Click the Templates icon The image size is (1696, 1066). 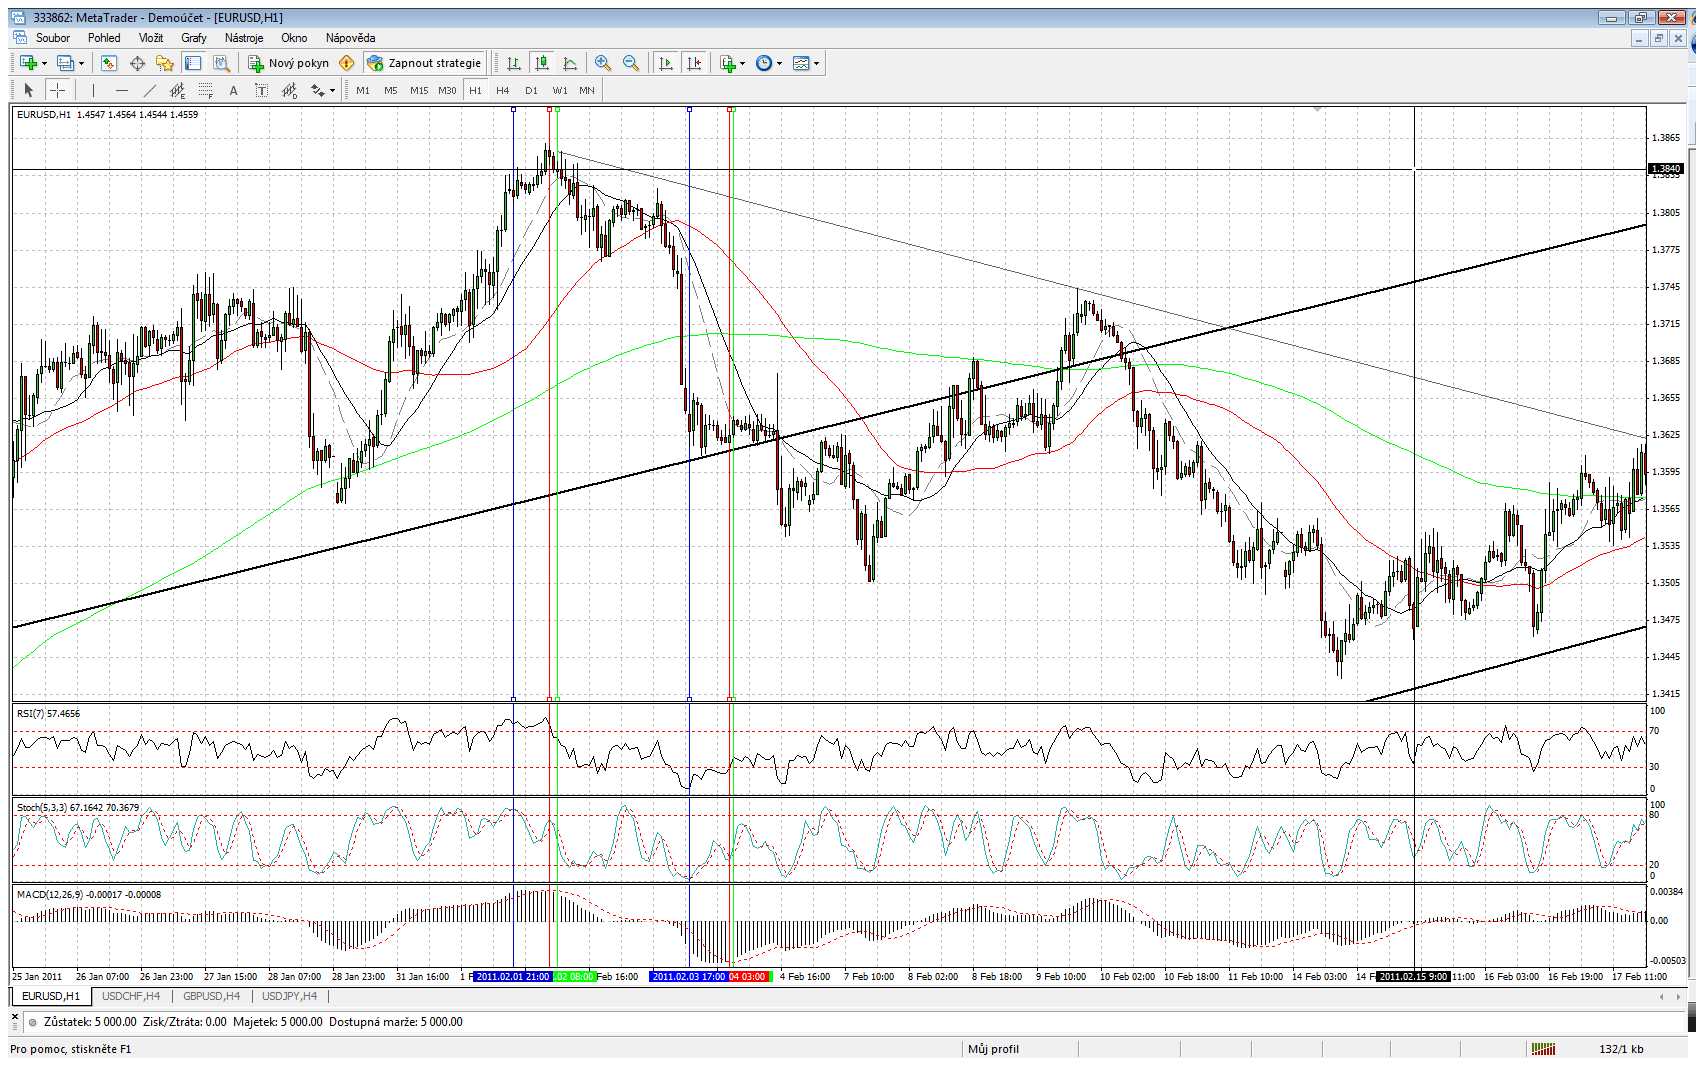(x=801, y=63)
